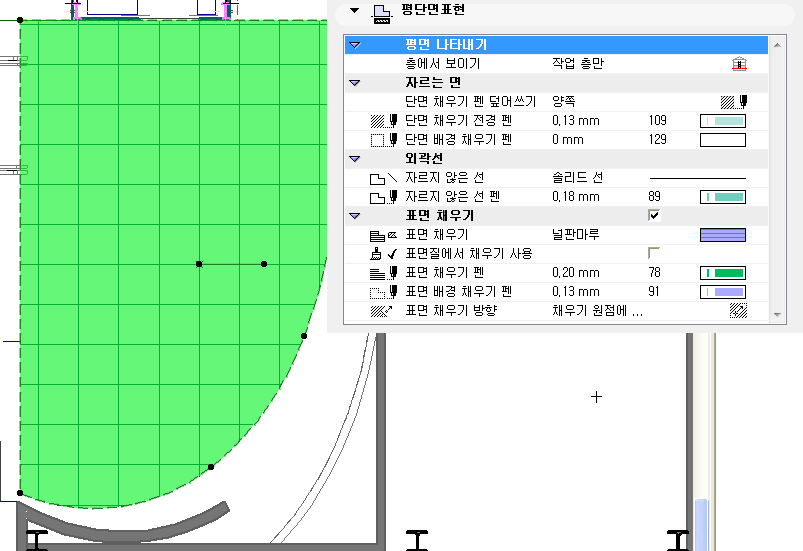Click the fill handle's right endpoint node
This screenshot has width=803, height=551.
[264, 264]
